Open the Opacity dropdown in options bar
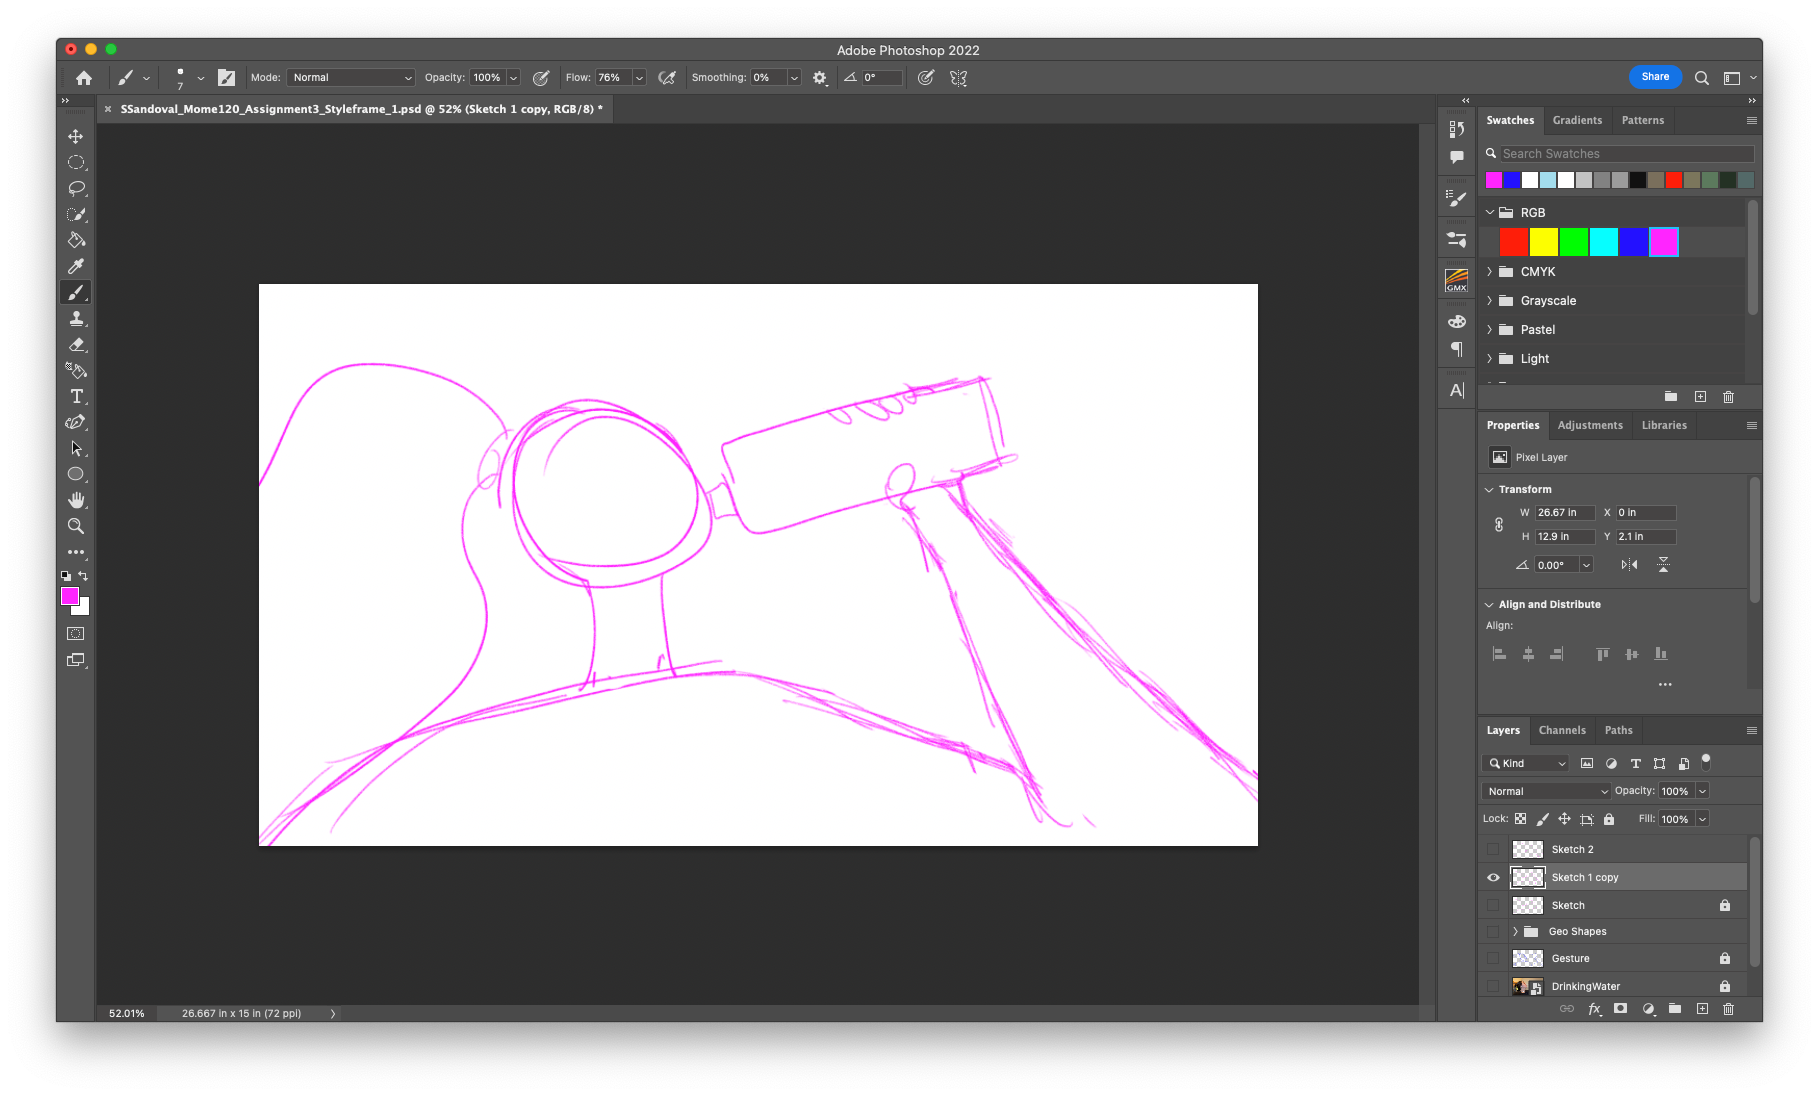This screenshot has height=1096, width=1819. (x=513, y=78)
